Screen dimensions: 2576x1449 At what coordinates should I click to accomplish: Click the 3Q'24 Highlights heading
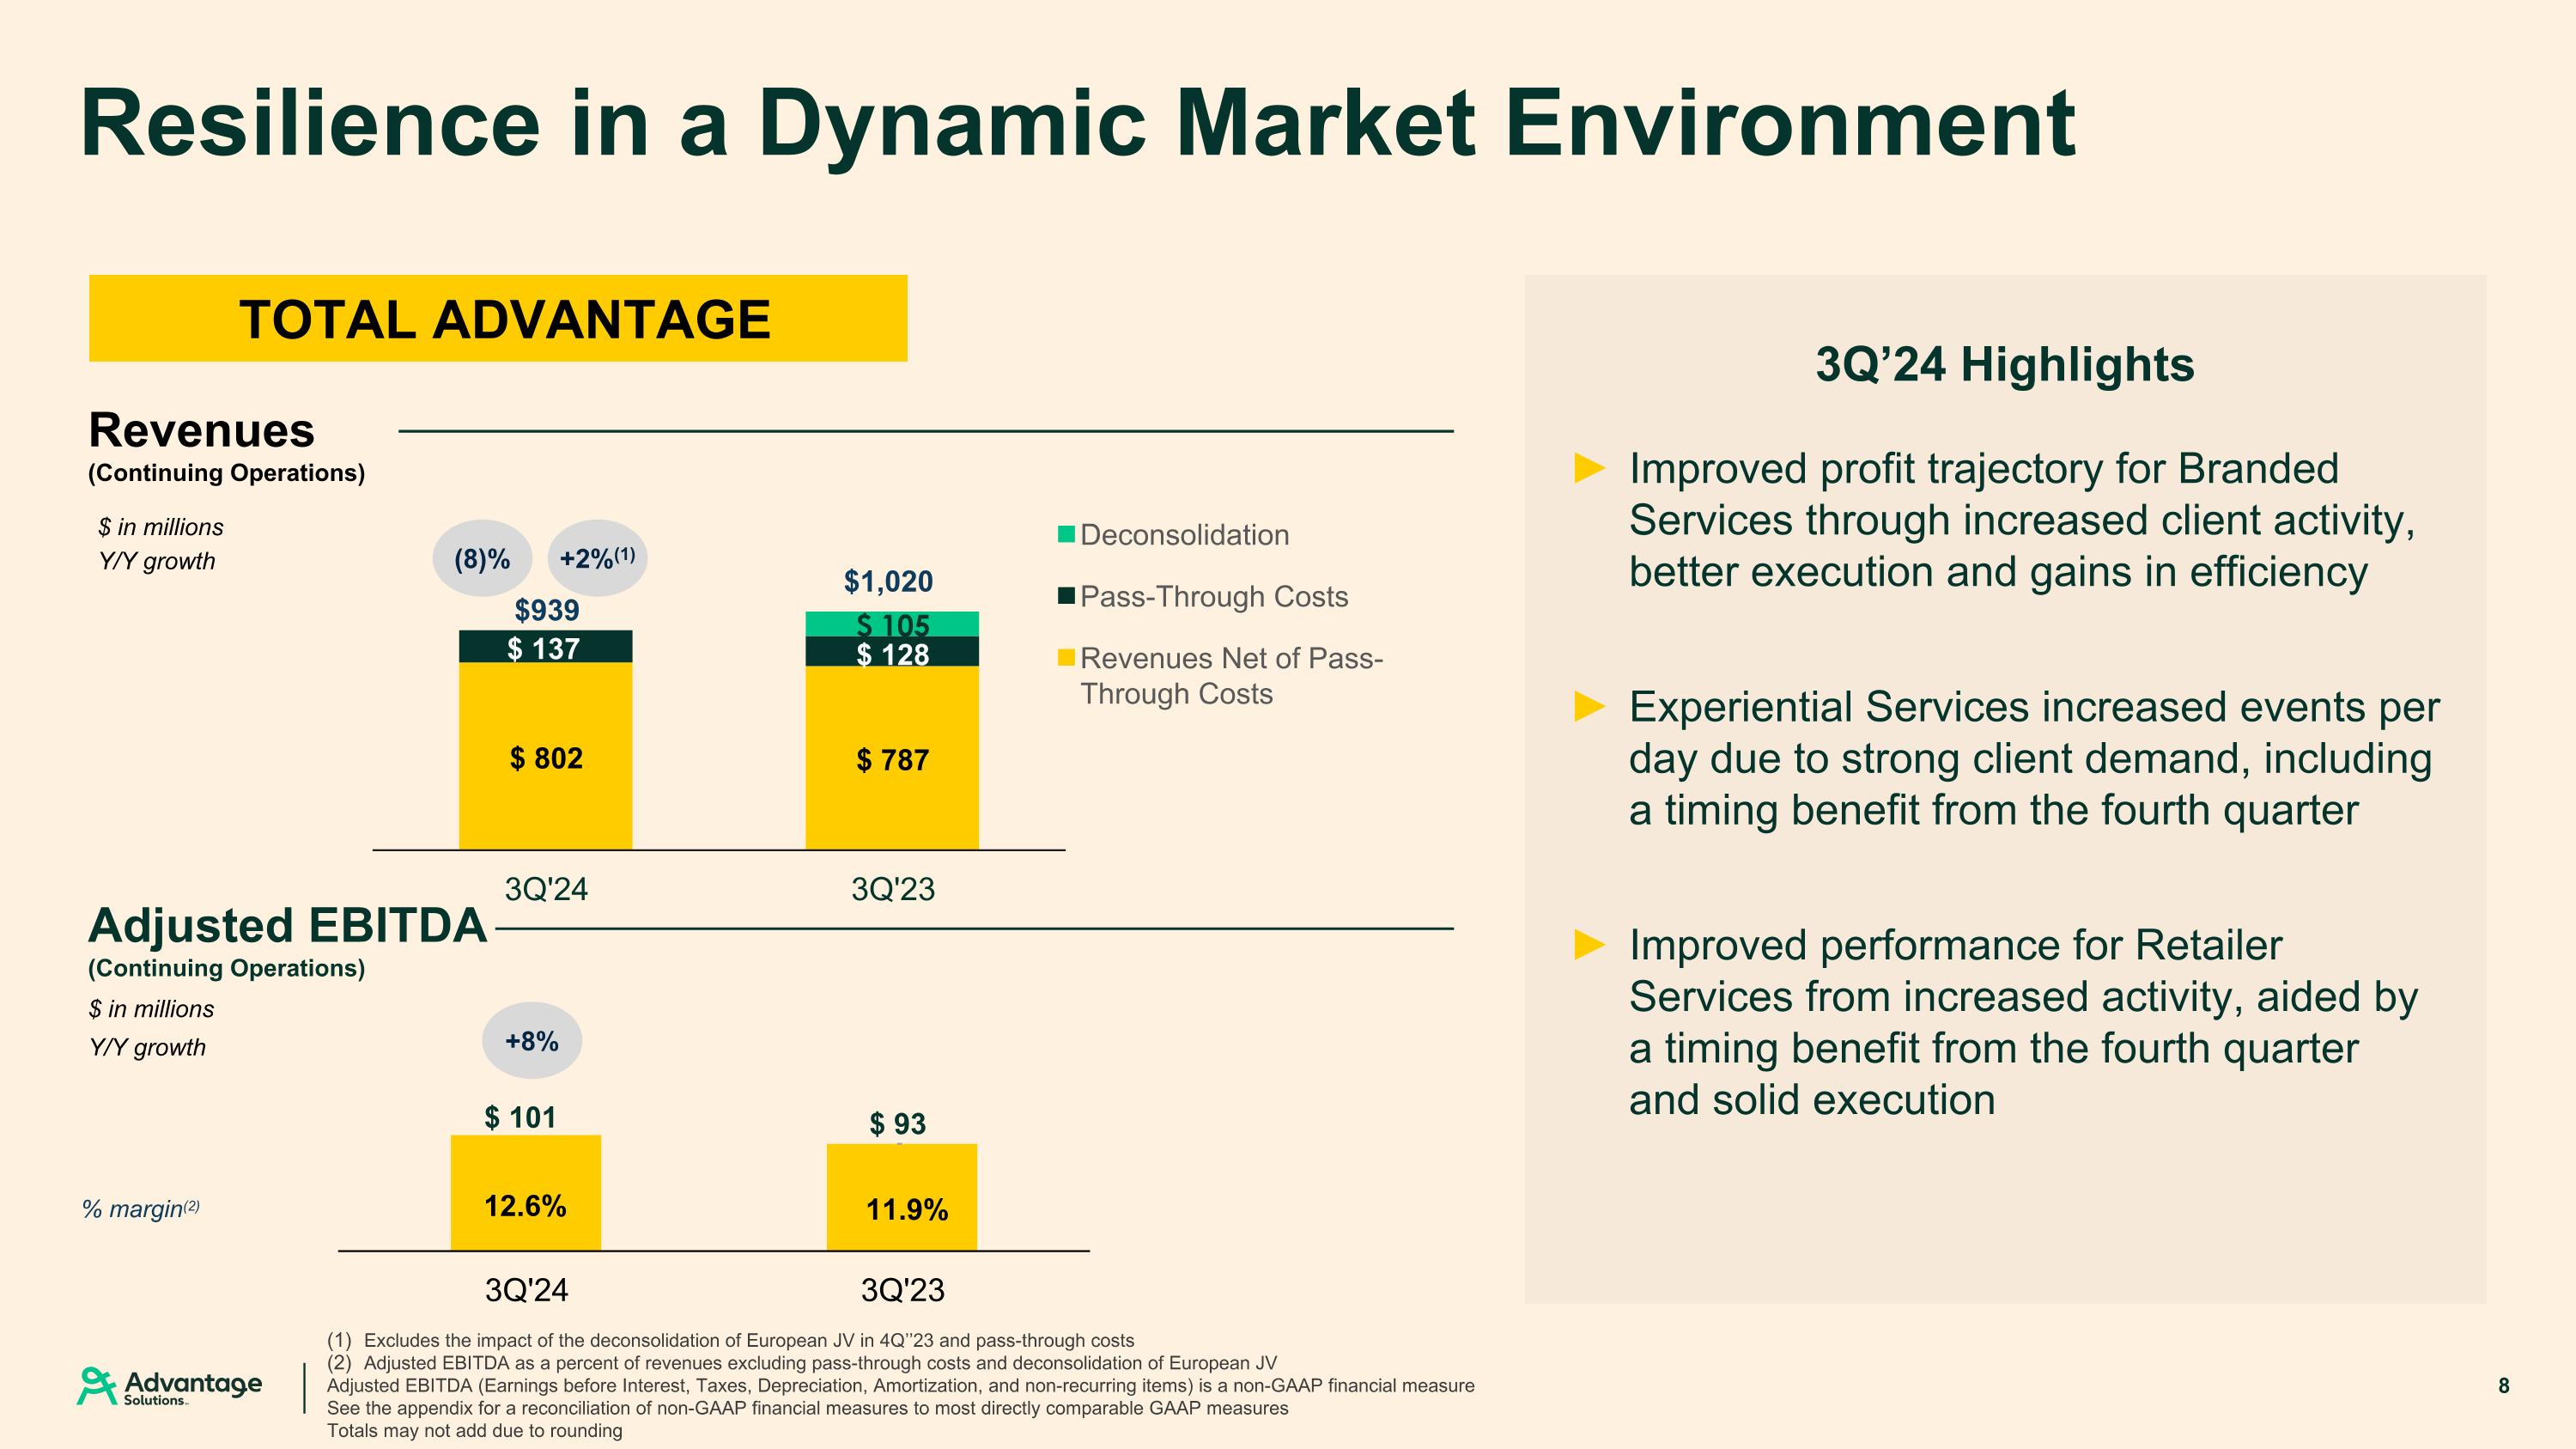pos(2004,364)
